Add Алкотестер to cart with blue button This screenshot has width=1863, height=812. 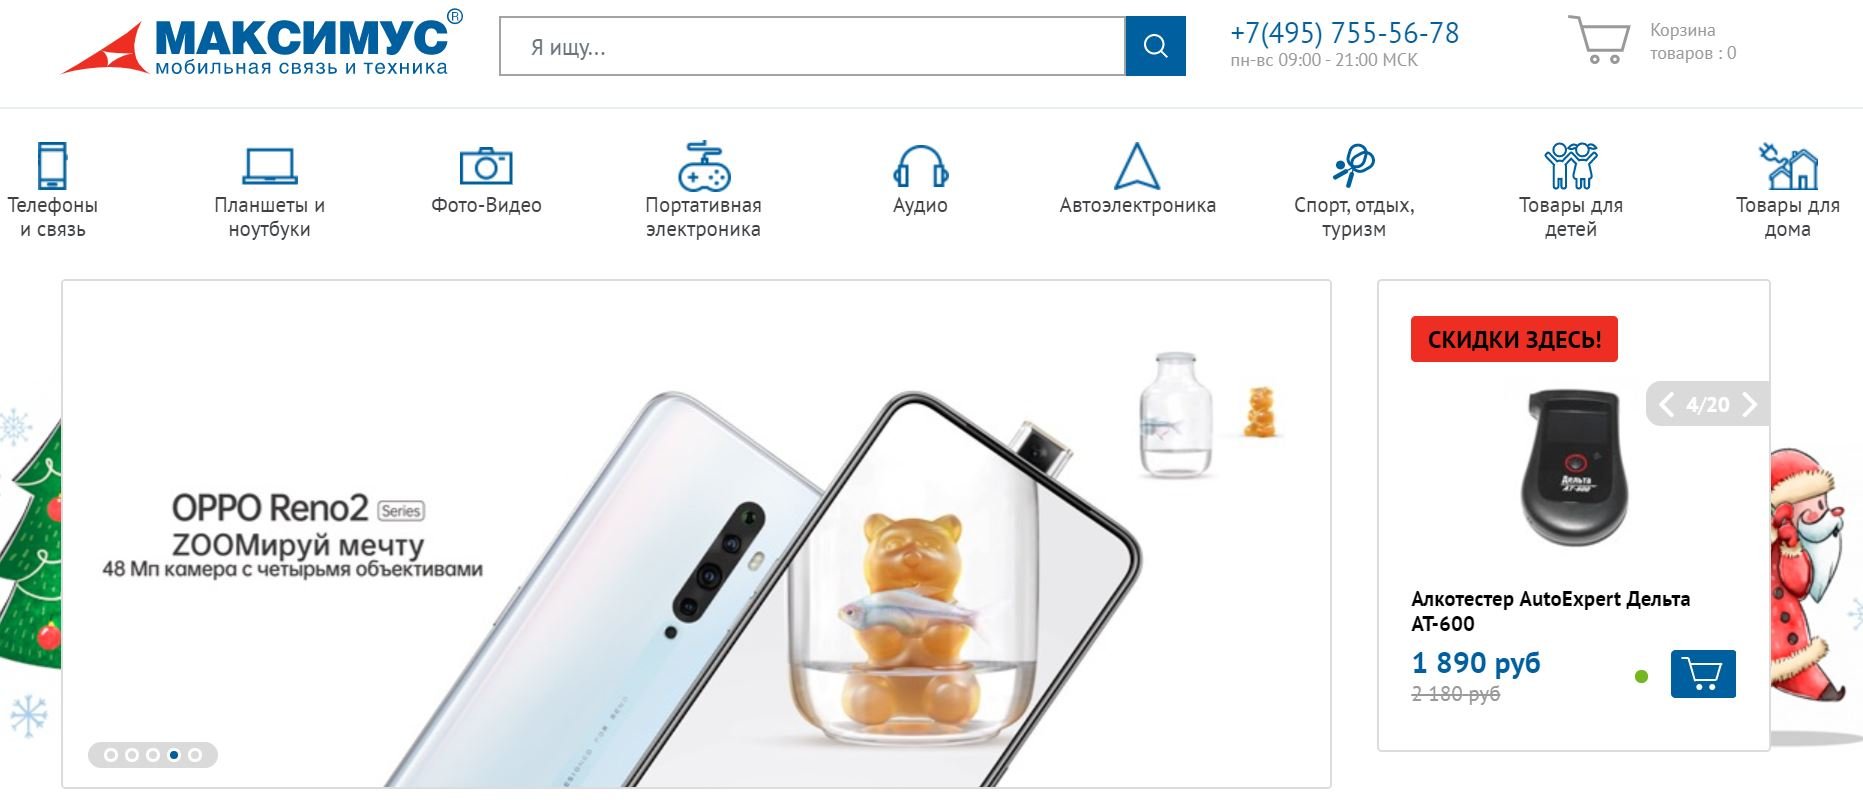point(1703,674)
